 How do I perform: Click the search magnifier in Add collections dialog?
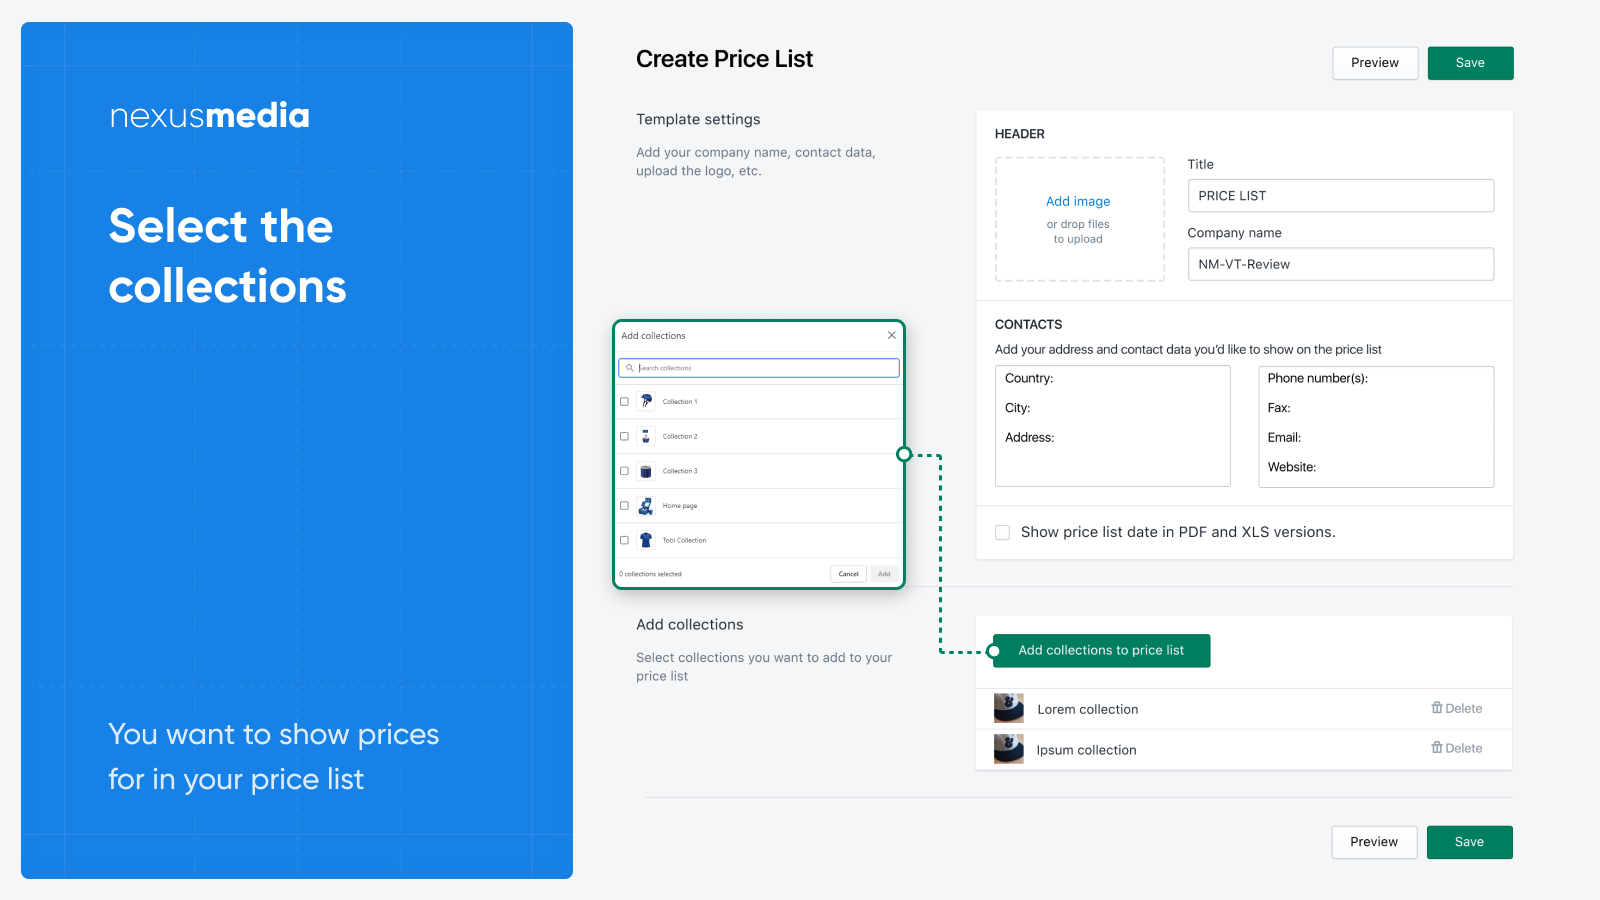[x=631, y=368]
